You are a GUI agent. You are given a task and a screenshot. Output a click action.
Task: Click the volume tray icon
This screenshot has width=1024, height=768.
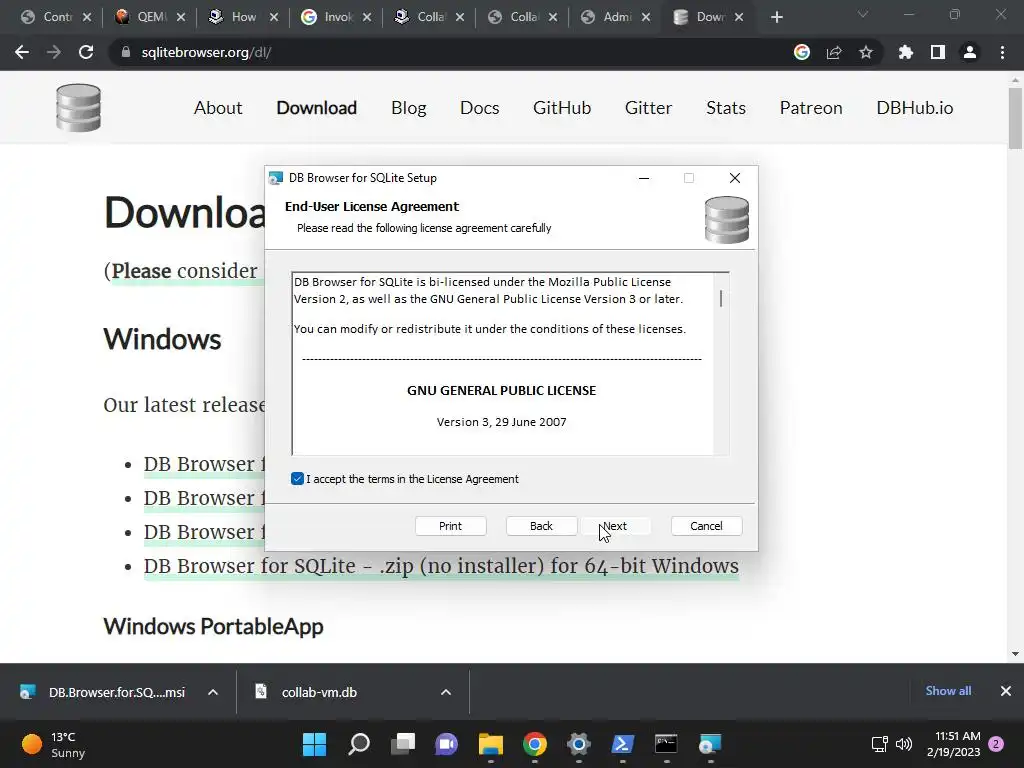click(904, 744)
